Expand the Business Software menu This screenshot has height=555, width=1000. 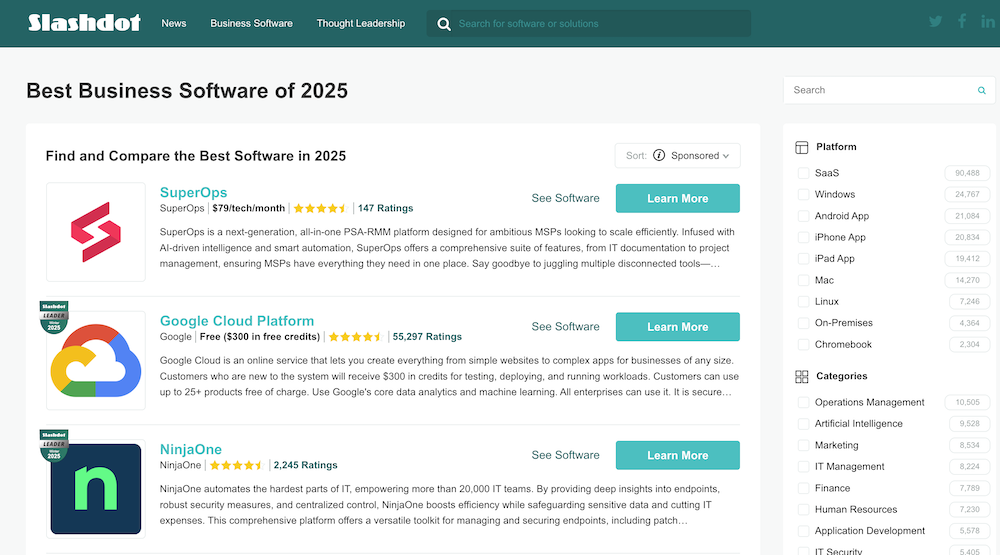pyautogui.click(x=251, y=23)
